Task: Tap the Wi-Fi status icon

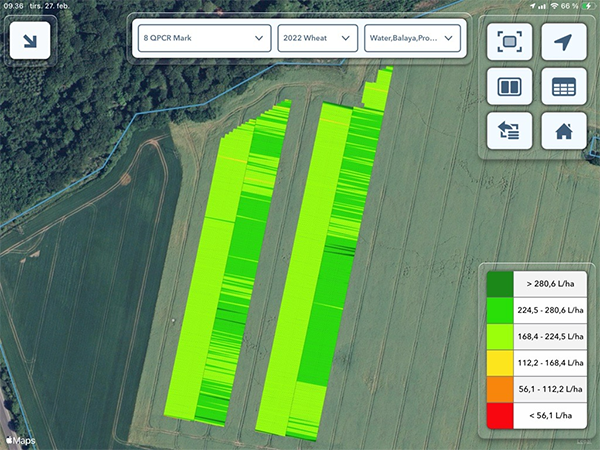Action: coord(554,6)
